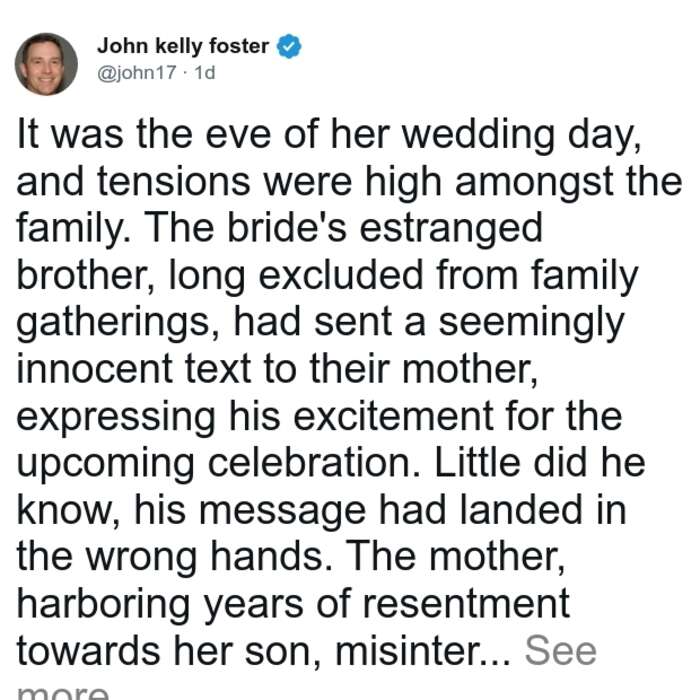The width and height of the screenshot is (700, 700).
Task: Click the first line 'It was the eve'
Action: click(x=144, y=135)
